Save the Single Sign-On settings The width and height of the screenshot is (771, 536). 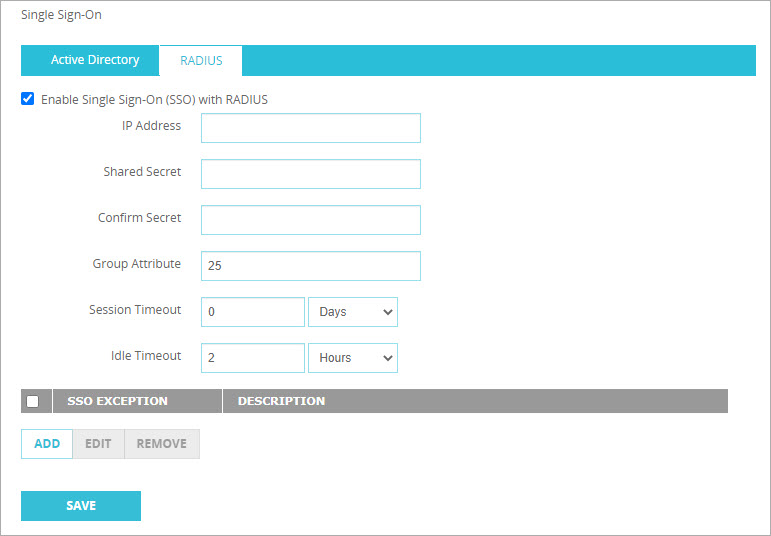[81, 506]
